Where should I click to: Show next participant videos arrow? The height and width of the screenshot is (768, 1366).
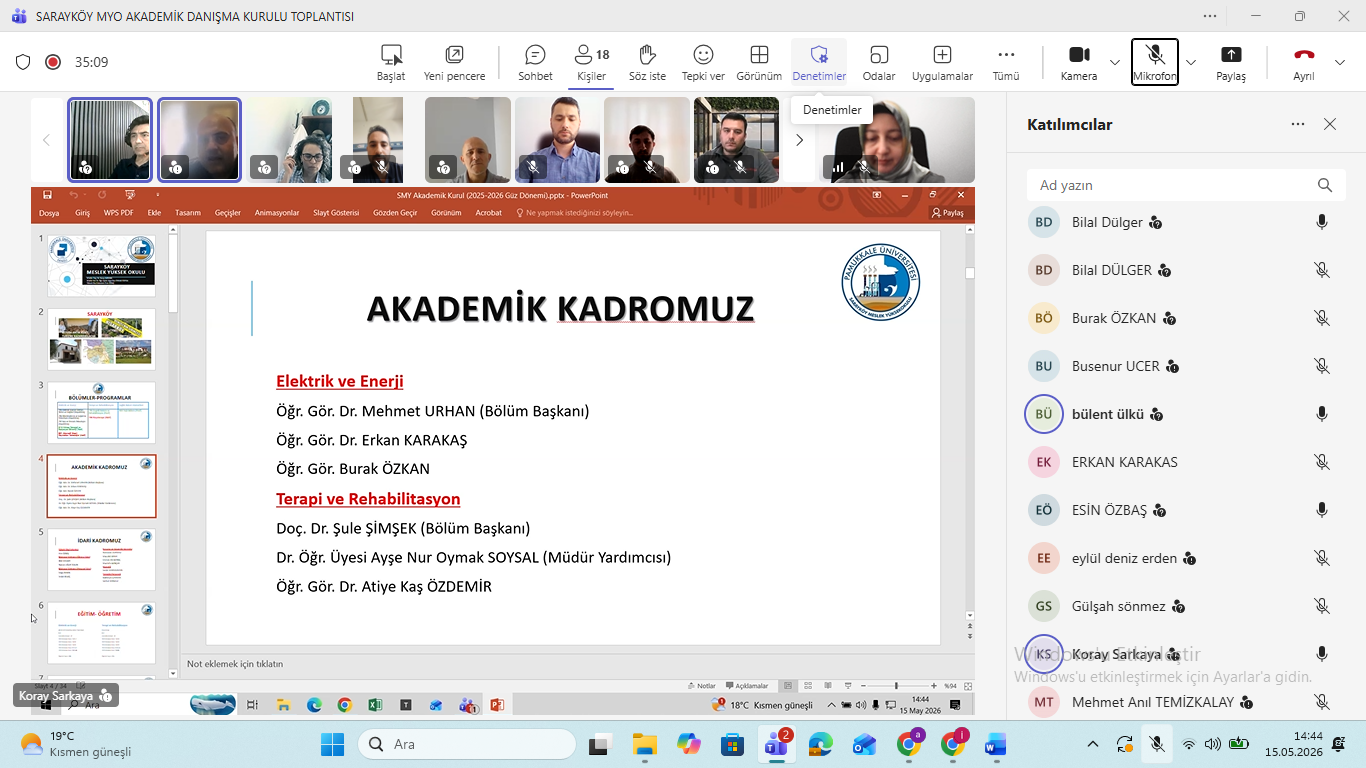pos(799,140)
